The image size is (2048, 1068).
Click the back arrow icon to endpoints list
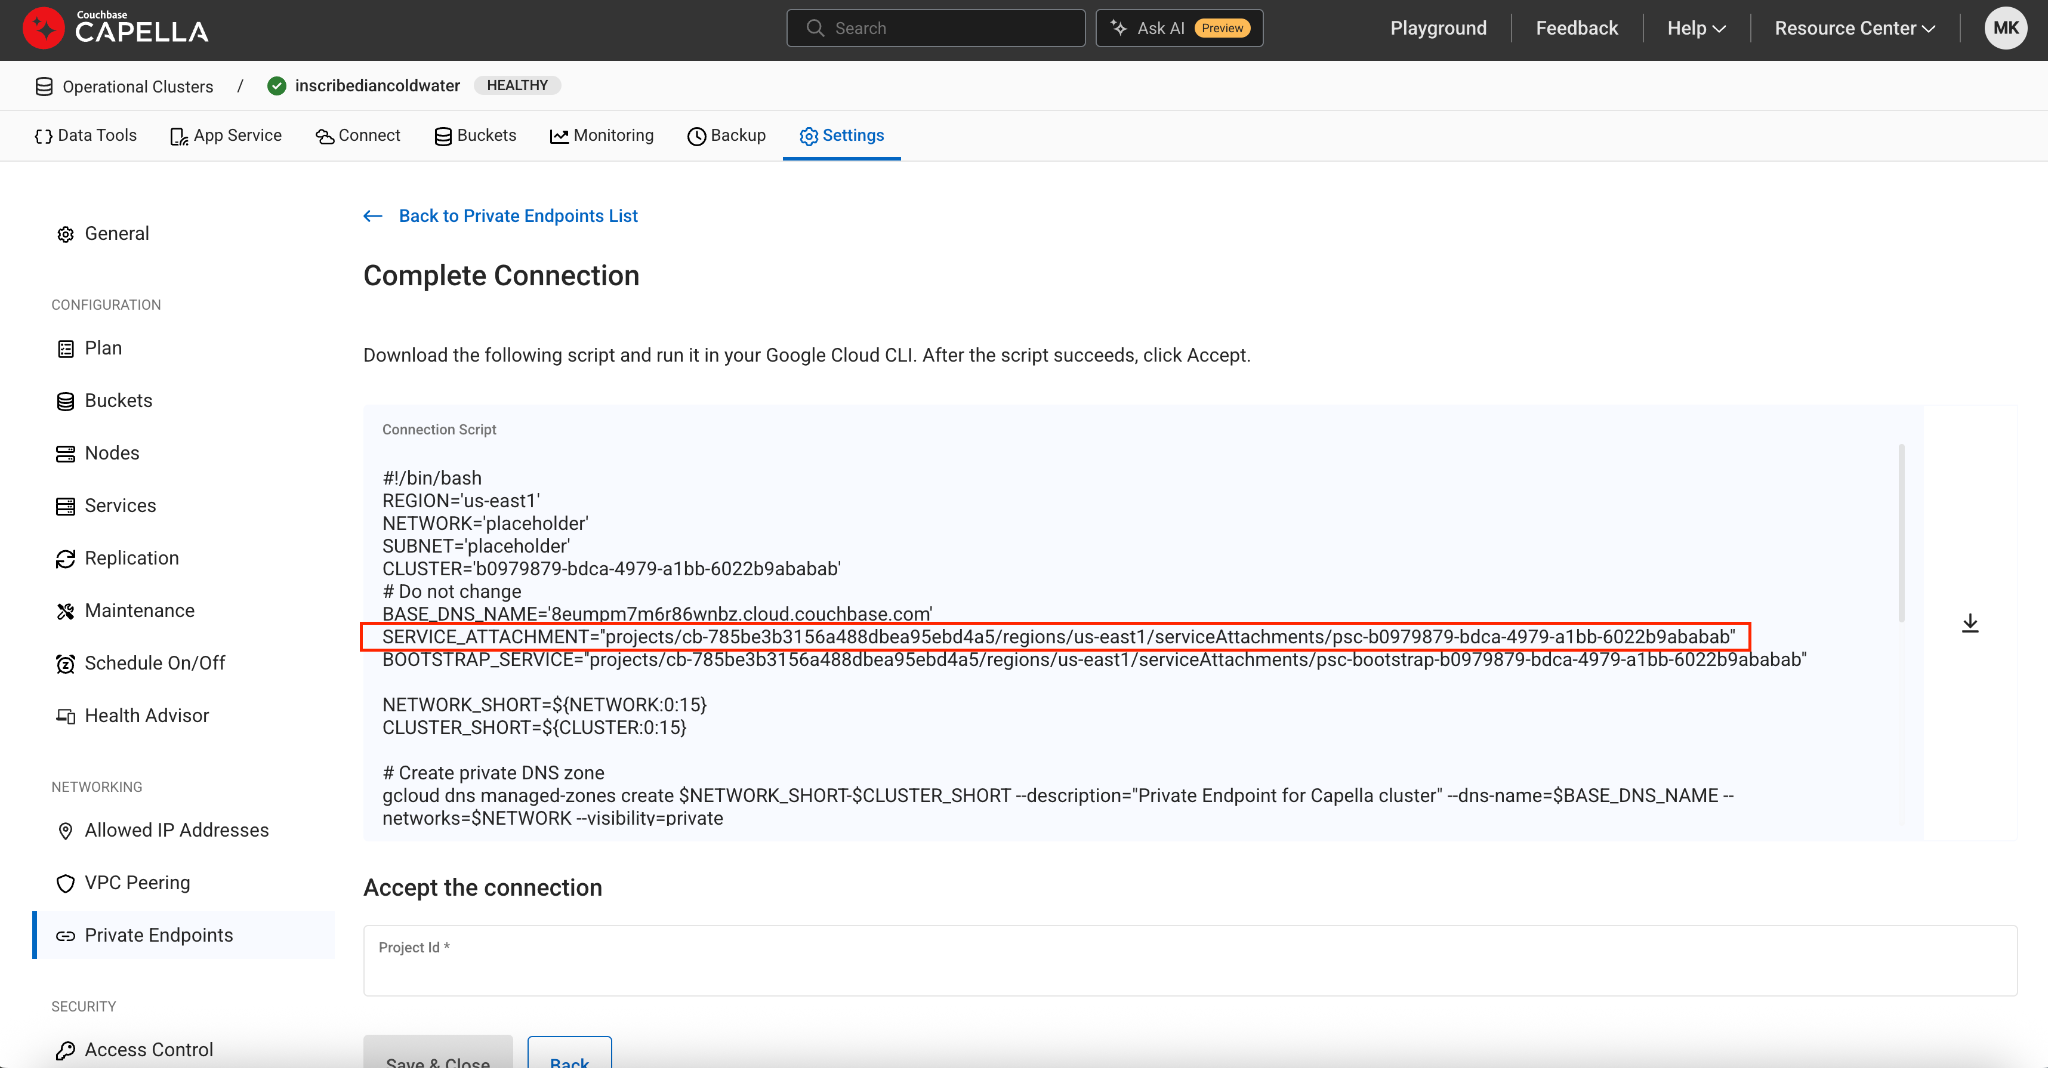click(x=373, y=216)
